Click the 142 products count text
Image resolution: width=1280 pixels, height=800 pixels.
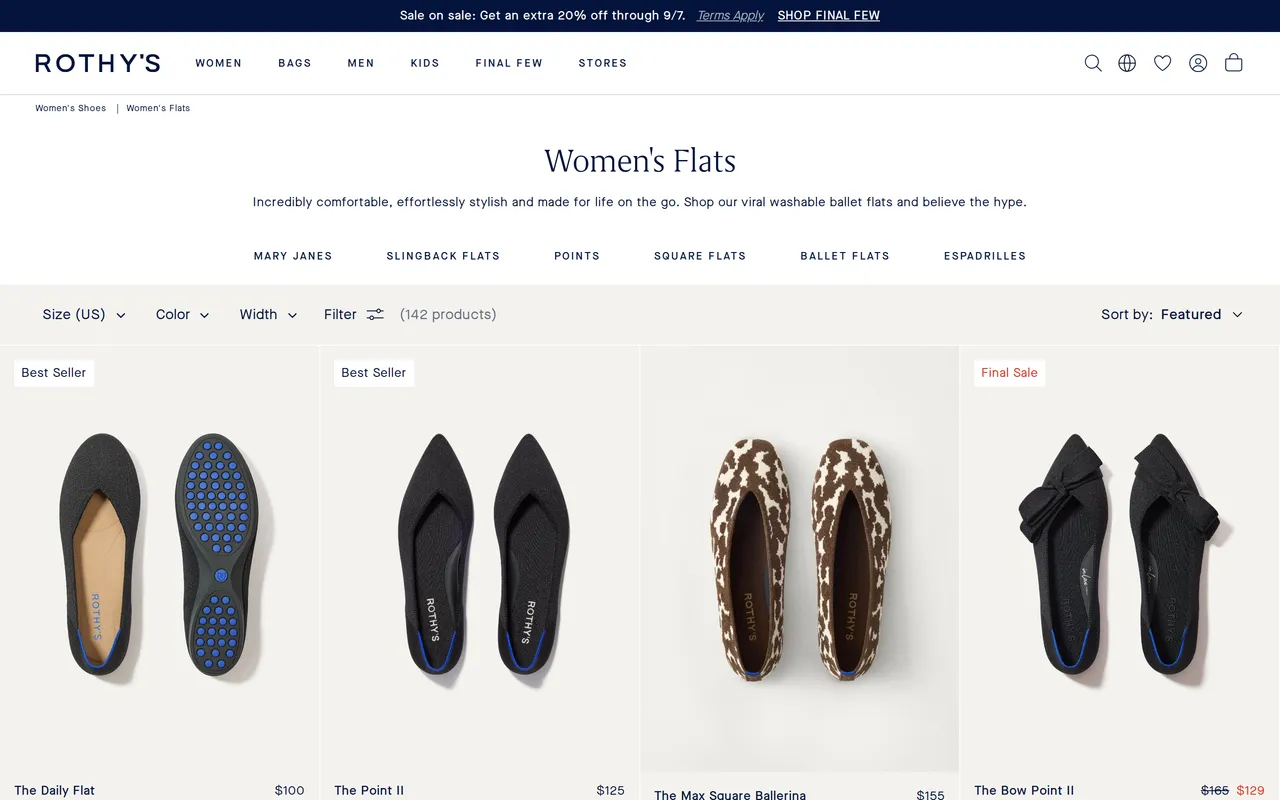coord(448,314)
